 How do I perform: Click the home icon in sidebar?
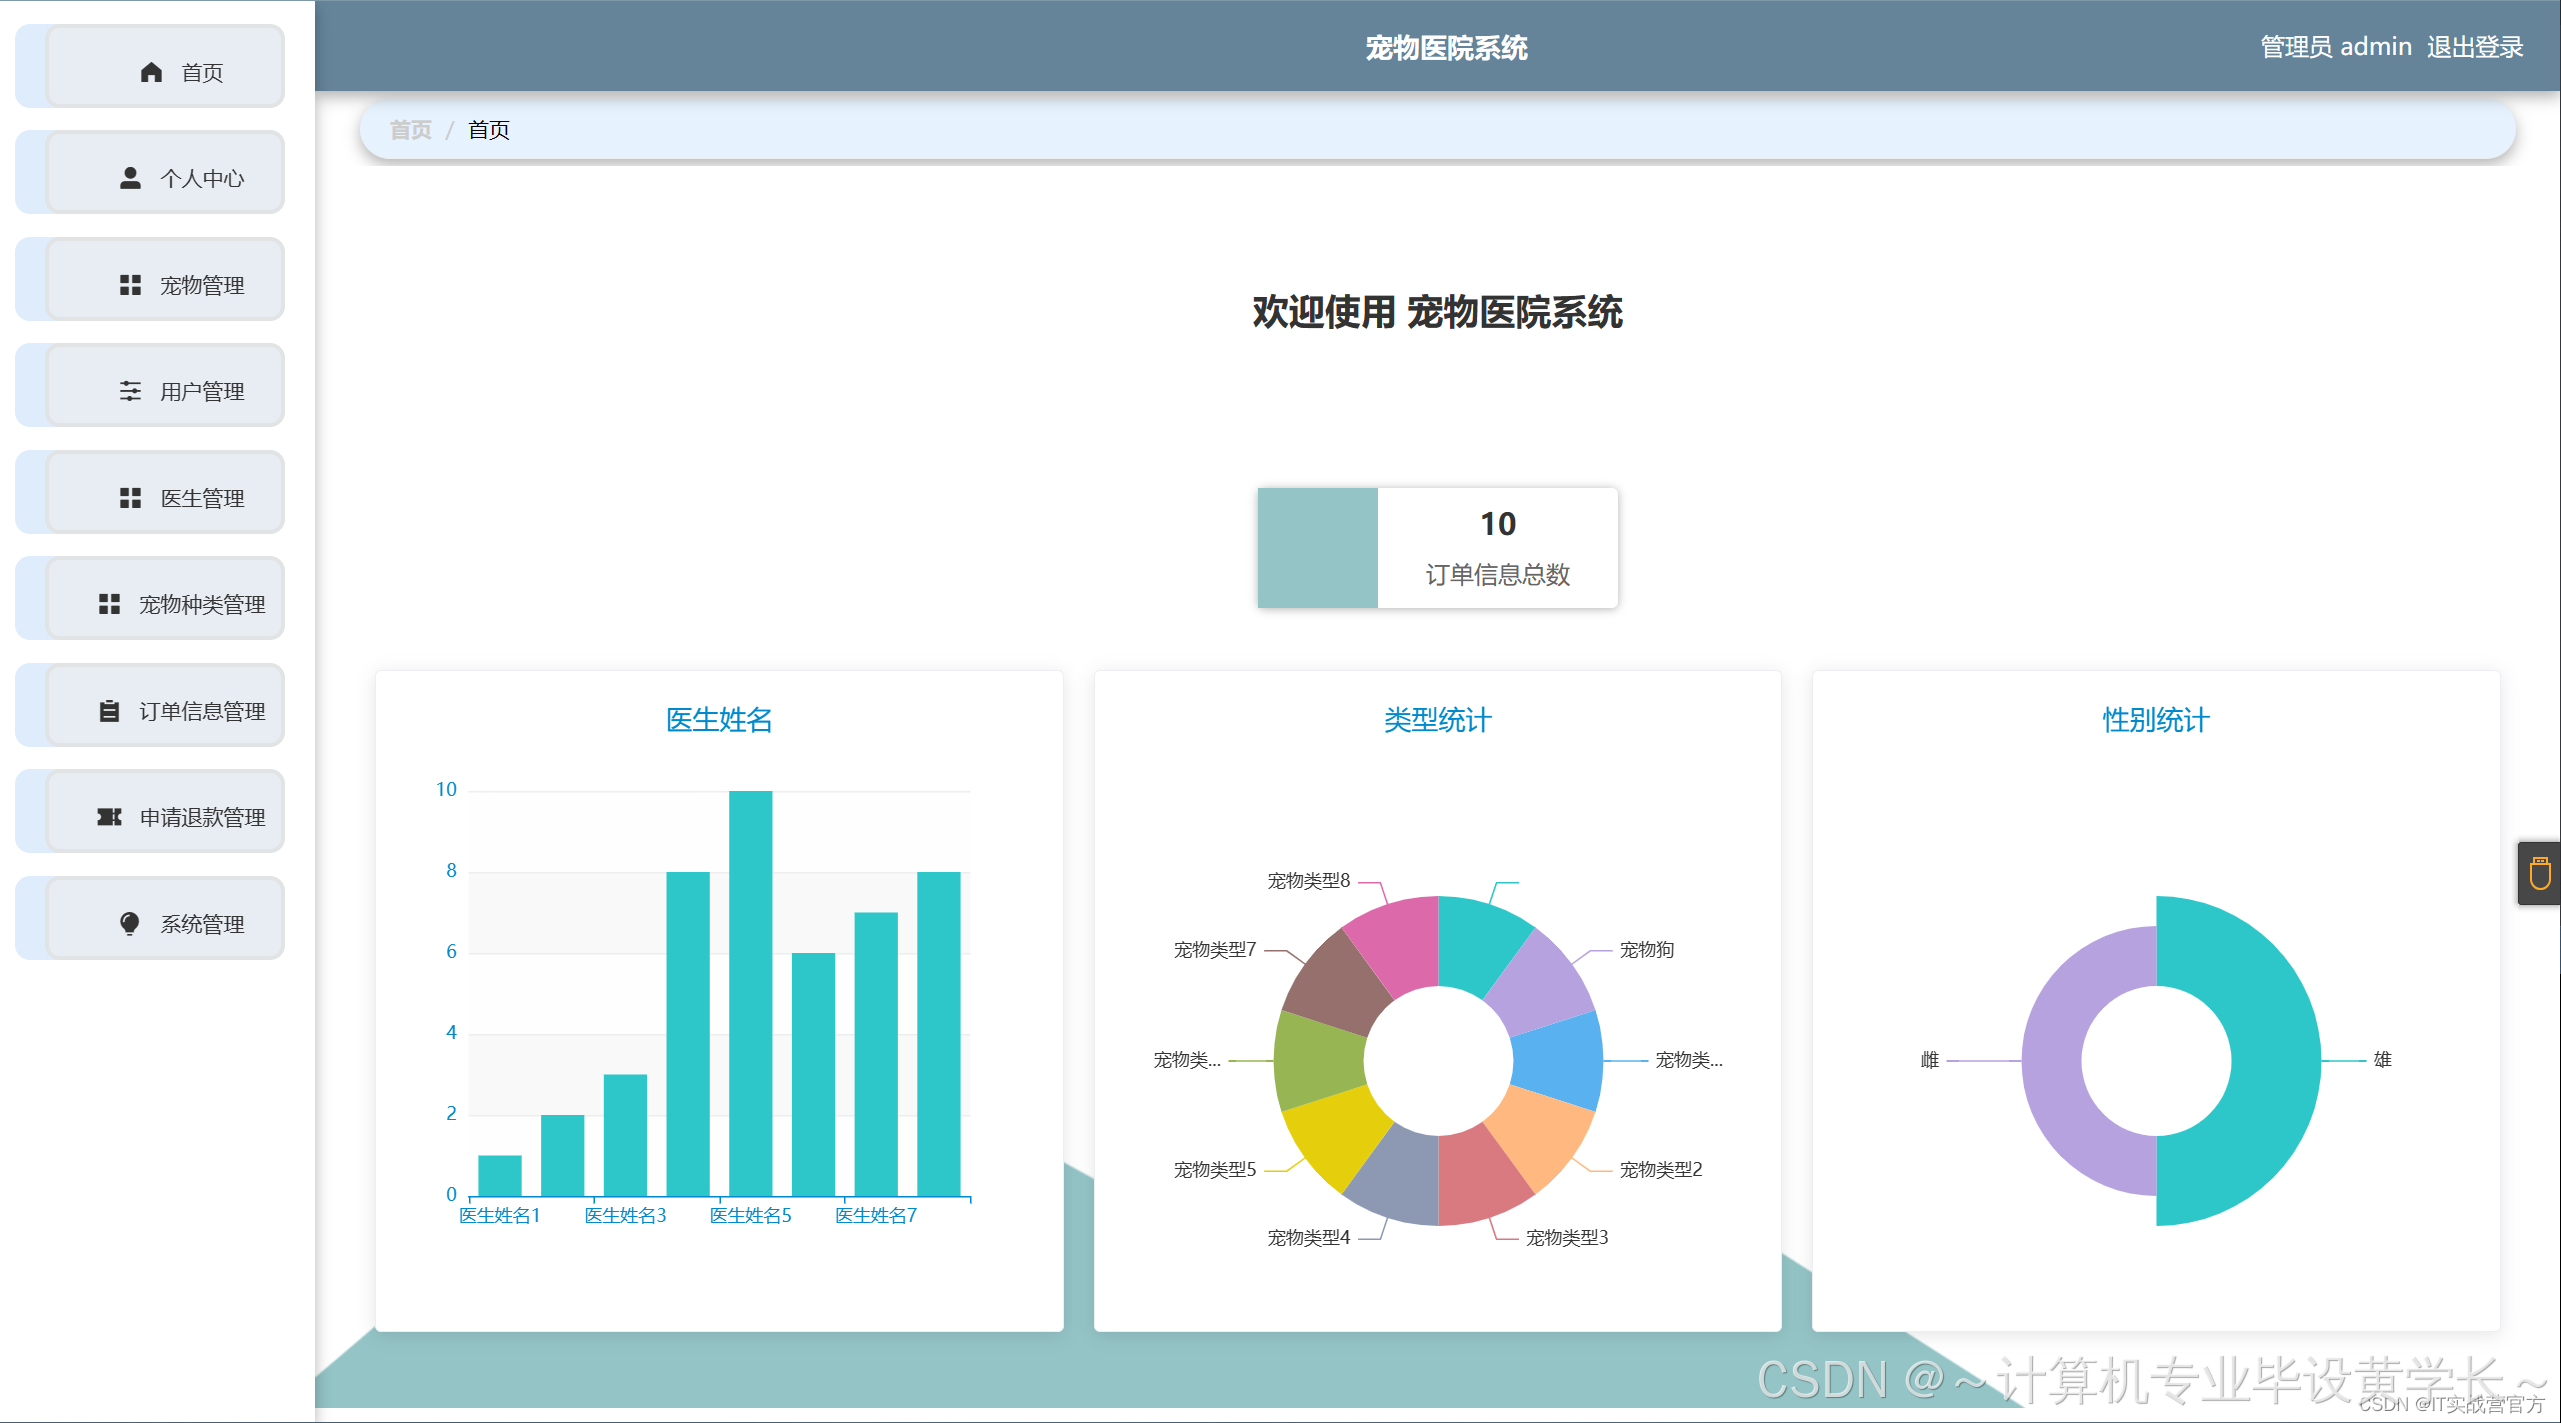pyautogui.click(x=151, y=72)
